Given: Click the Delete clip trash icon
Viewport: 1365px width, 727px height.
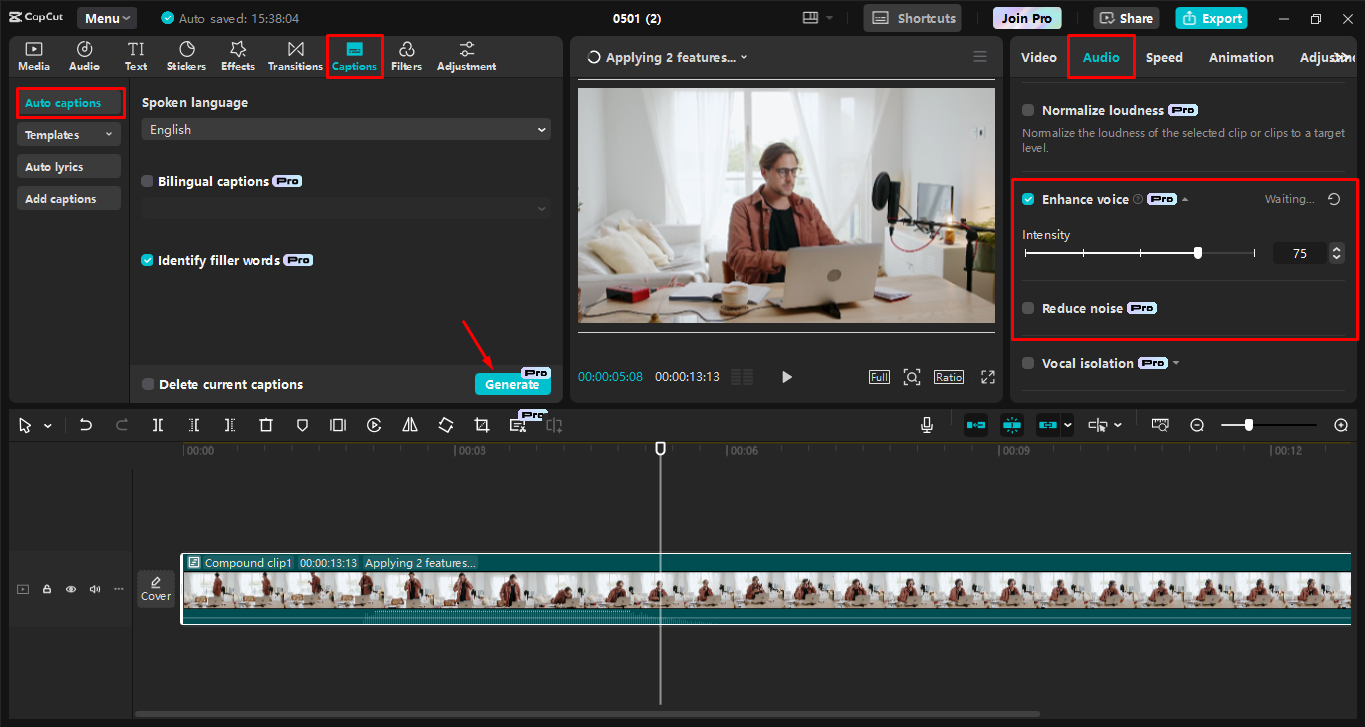Looking at the screenshot, I should (x=265, y=424).
